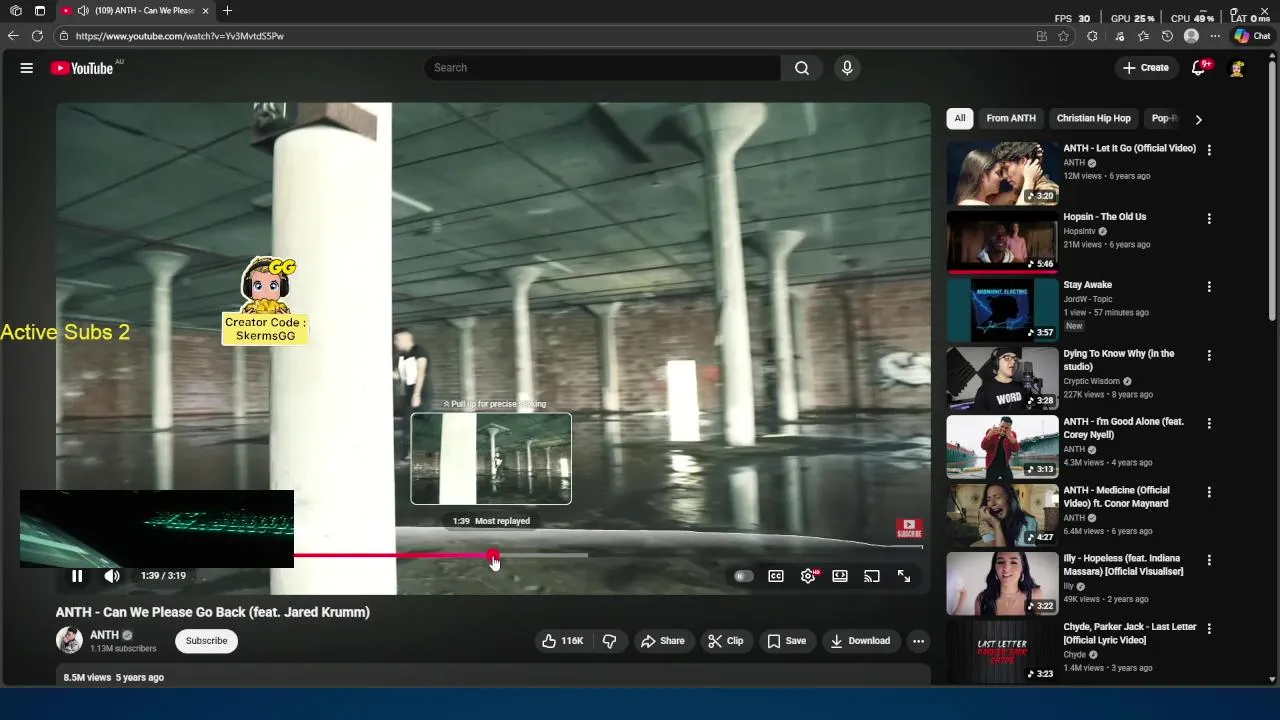Select the All filter chip
The image size is (1280, 720).
click(960, 118)
